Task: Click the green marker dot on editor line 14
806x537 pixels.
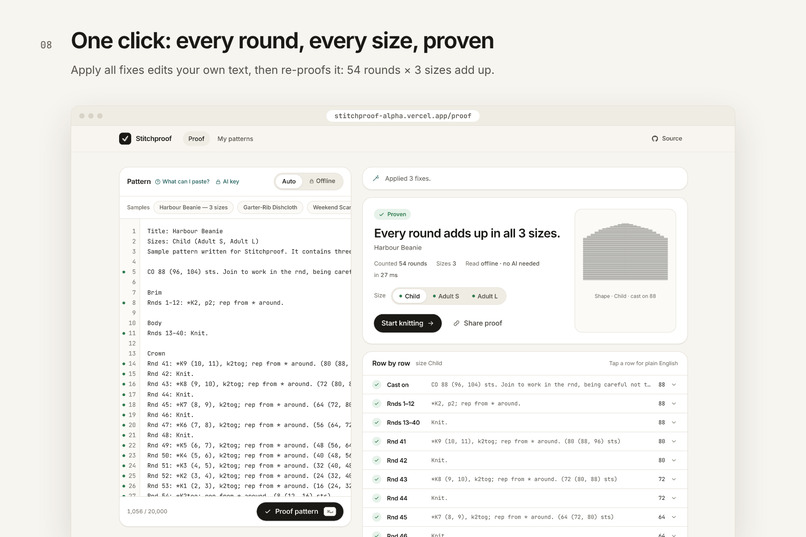Action: click(124, 364)
